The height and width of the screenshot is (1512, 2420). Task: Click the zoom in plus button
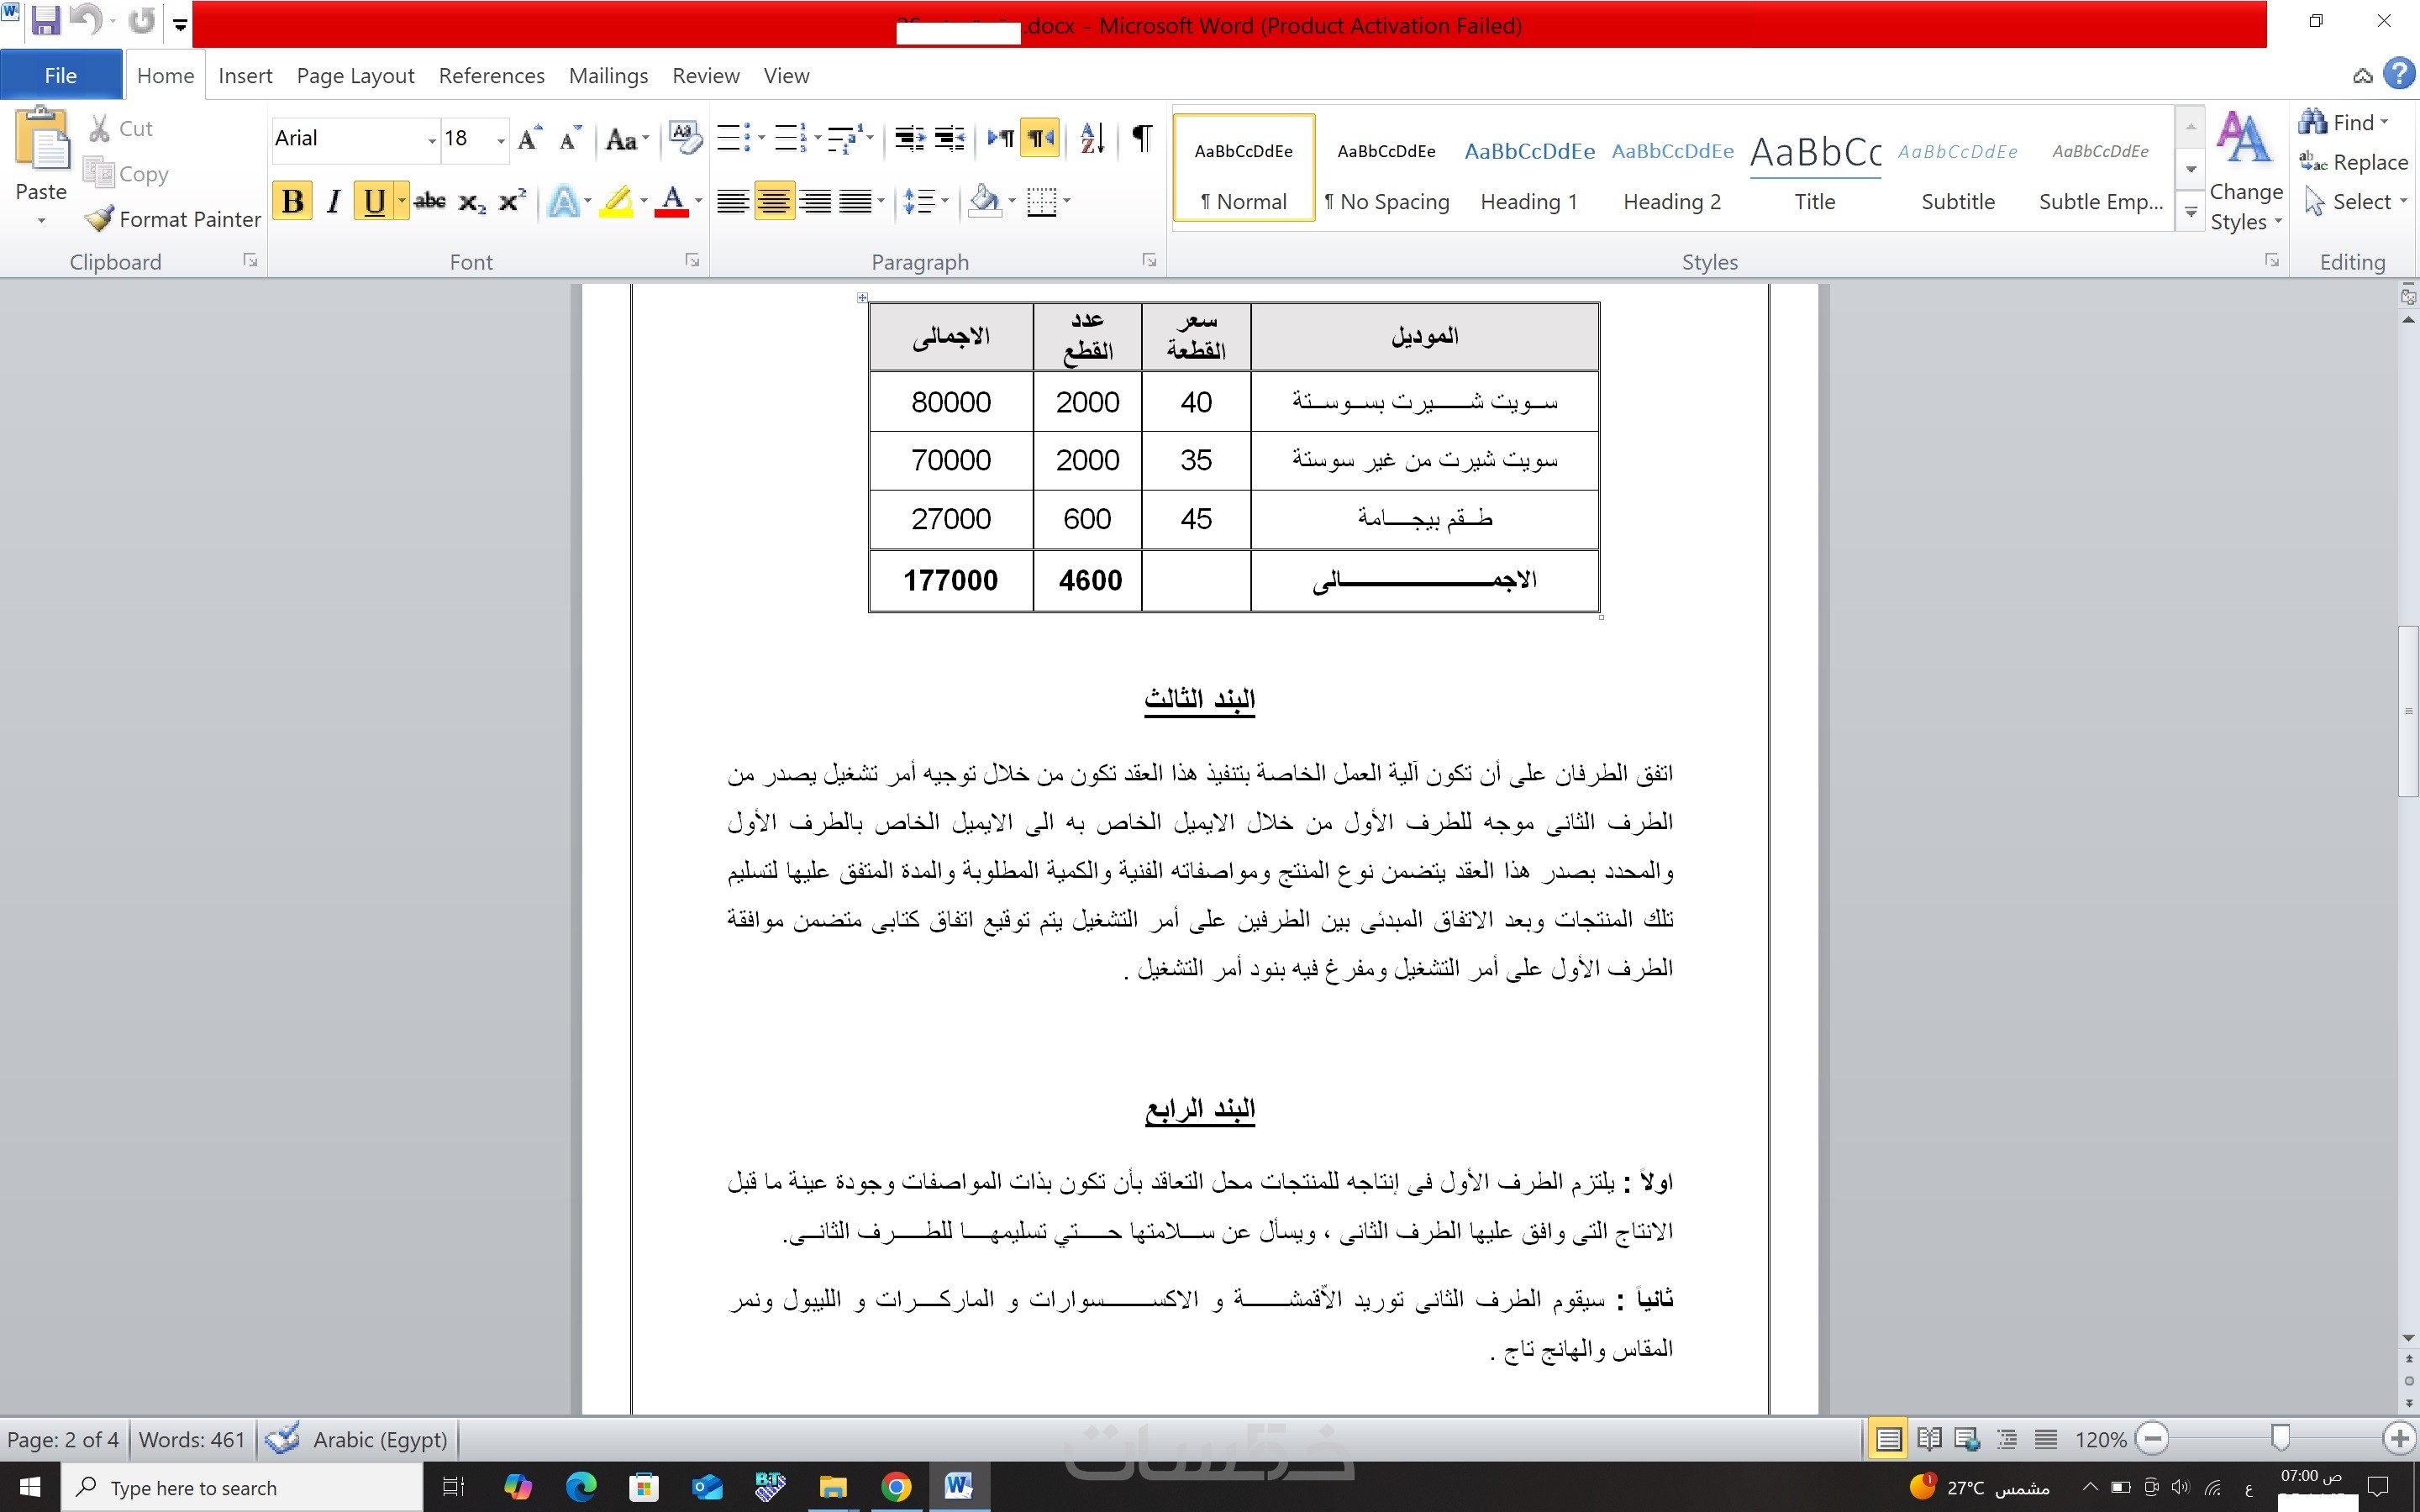[2399, 1439]
